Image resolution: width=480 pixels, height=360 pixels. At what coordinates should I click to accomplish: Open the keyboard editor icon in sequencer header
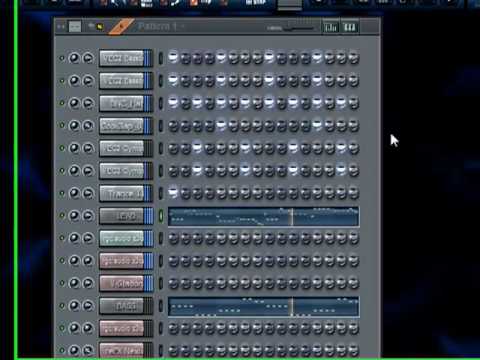click(349, 27)
